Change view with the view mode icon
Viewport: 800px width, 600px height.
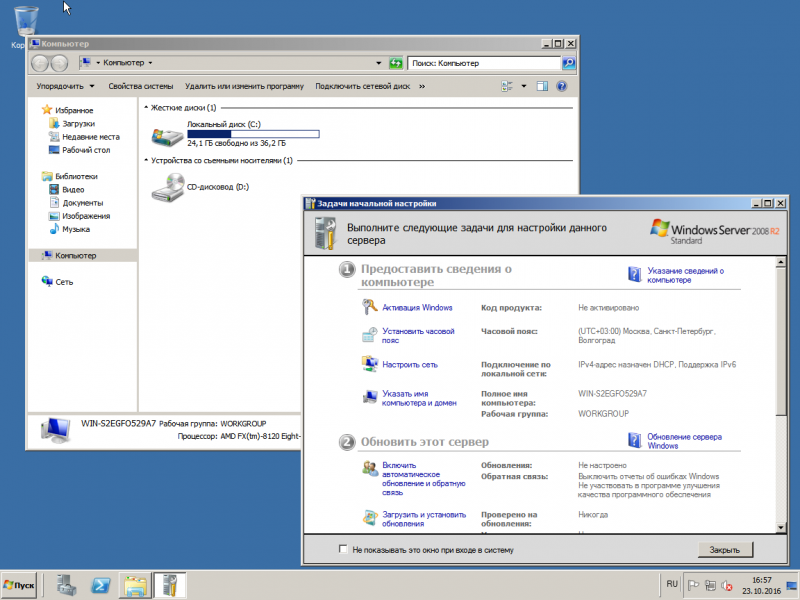pyautogui.click(x=507, y=86)
